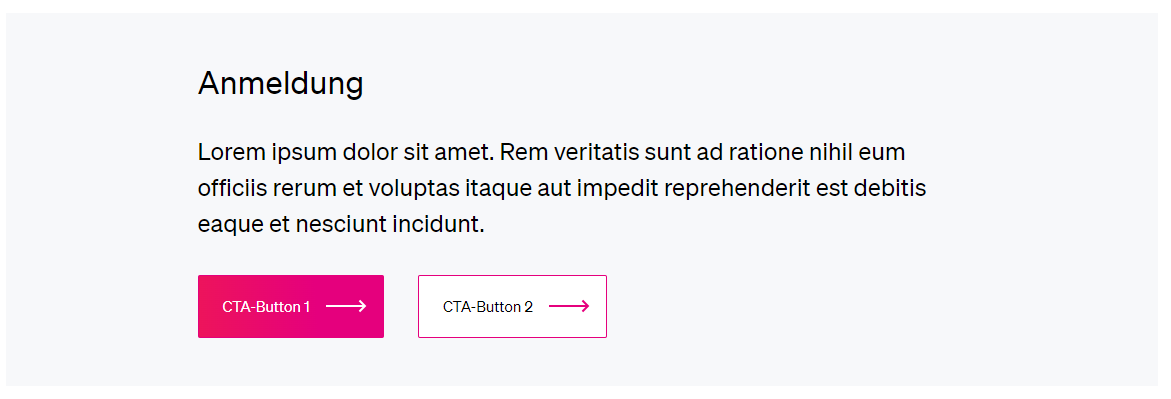Click the filled magenta CTA-Button 1
Viewport: 1171px width, 399px height.
[291, 306]
